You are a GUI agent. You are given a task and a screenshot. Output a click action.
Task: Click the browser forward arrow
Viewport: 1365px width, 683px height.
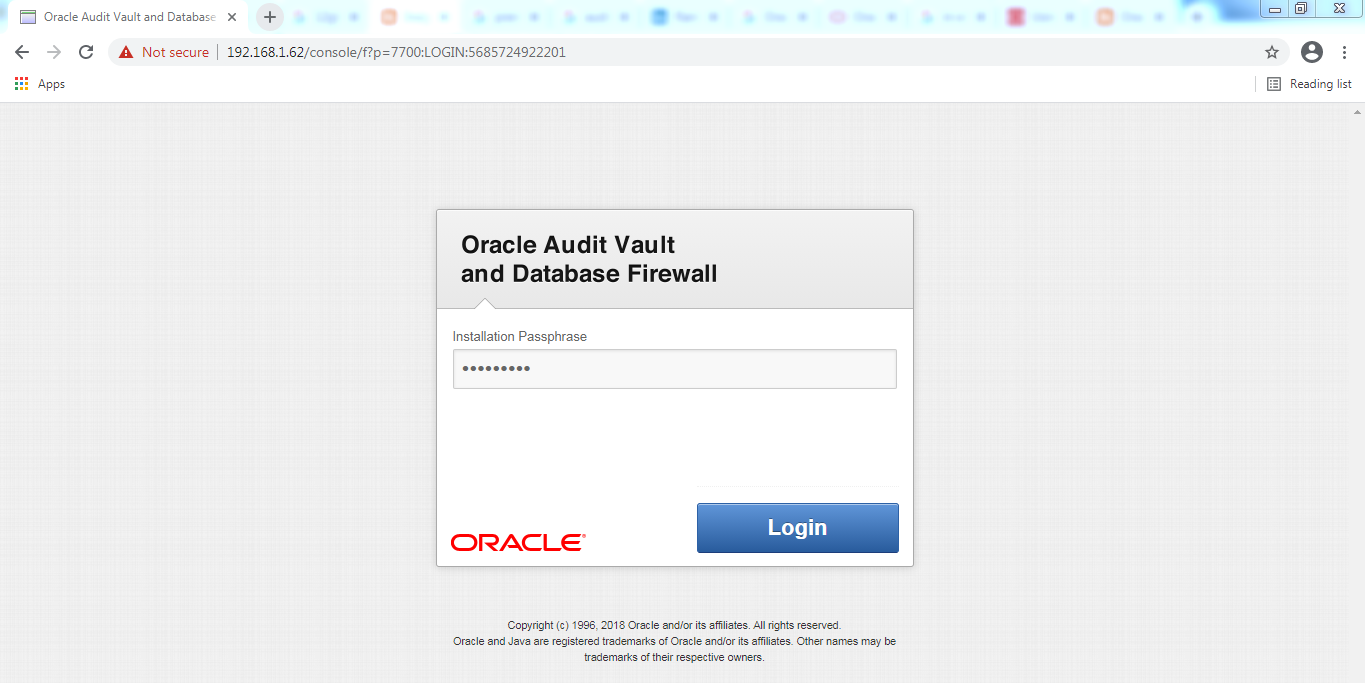54,52
